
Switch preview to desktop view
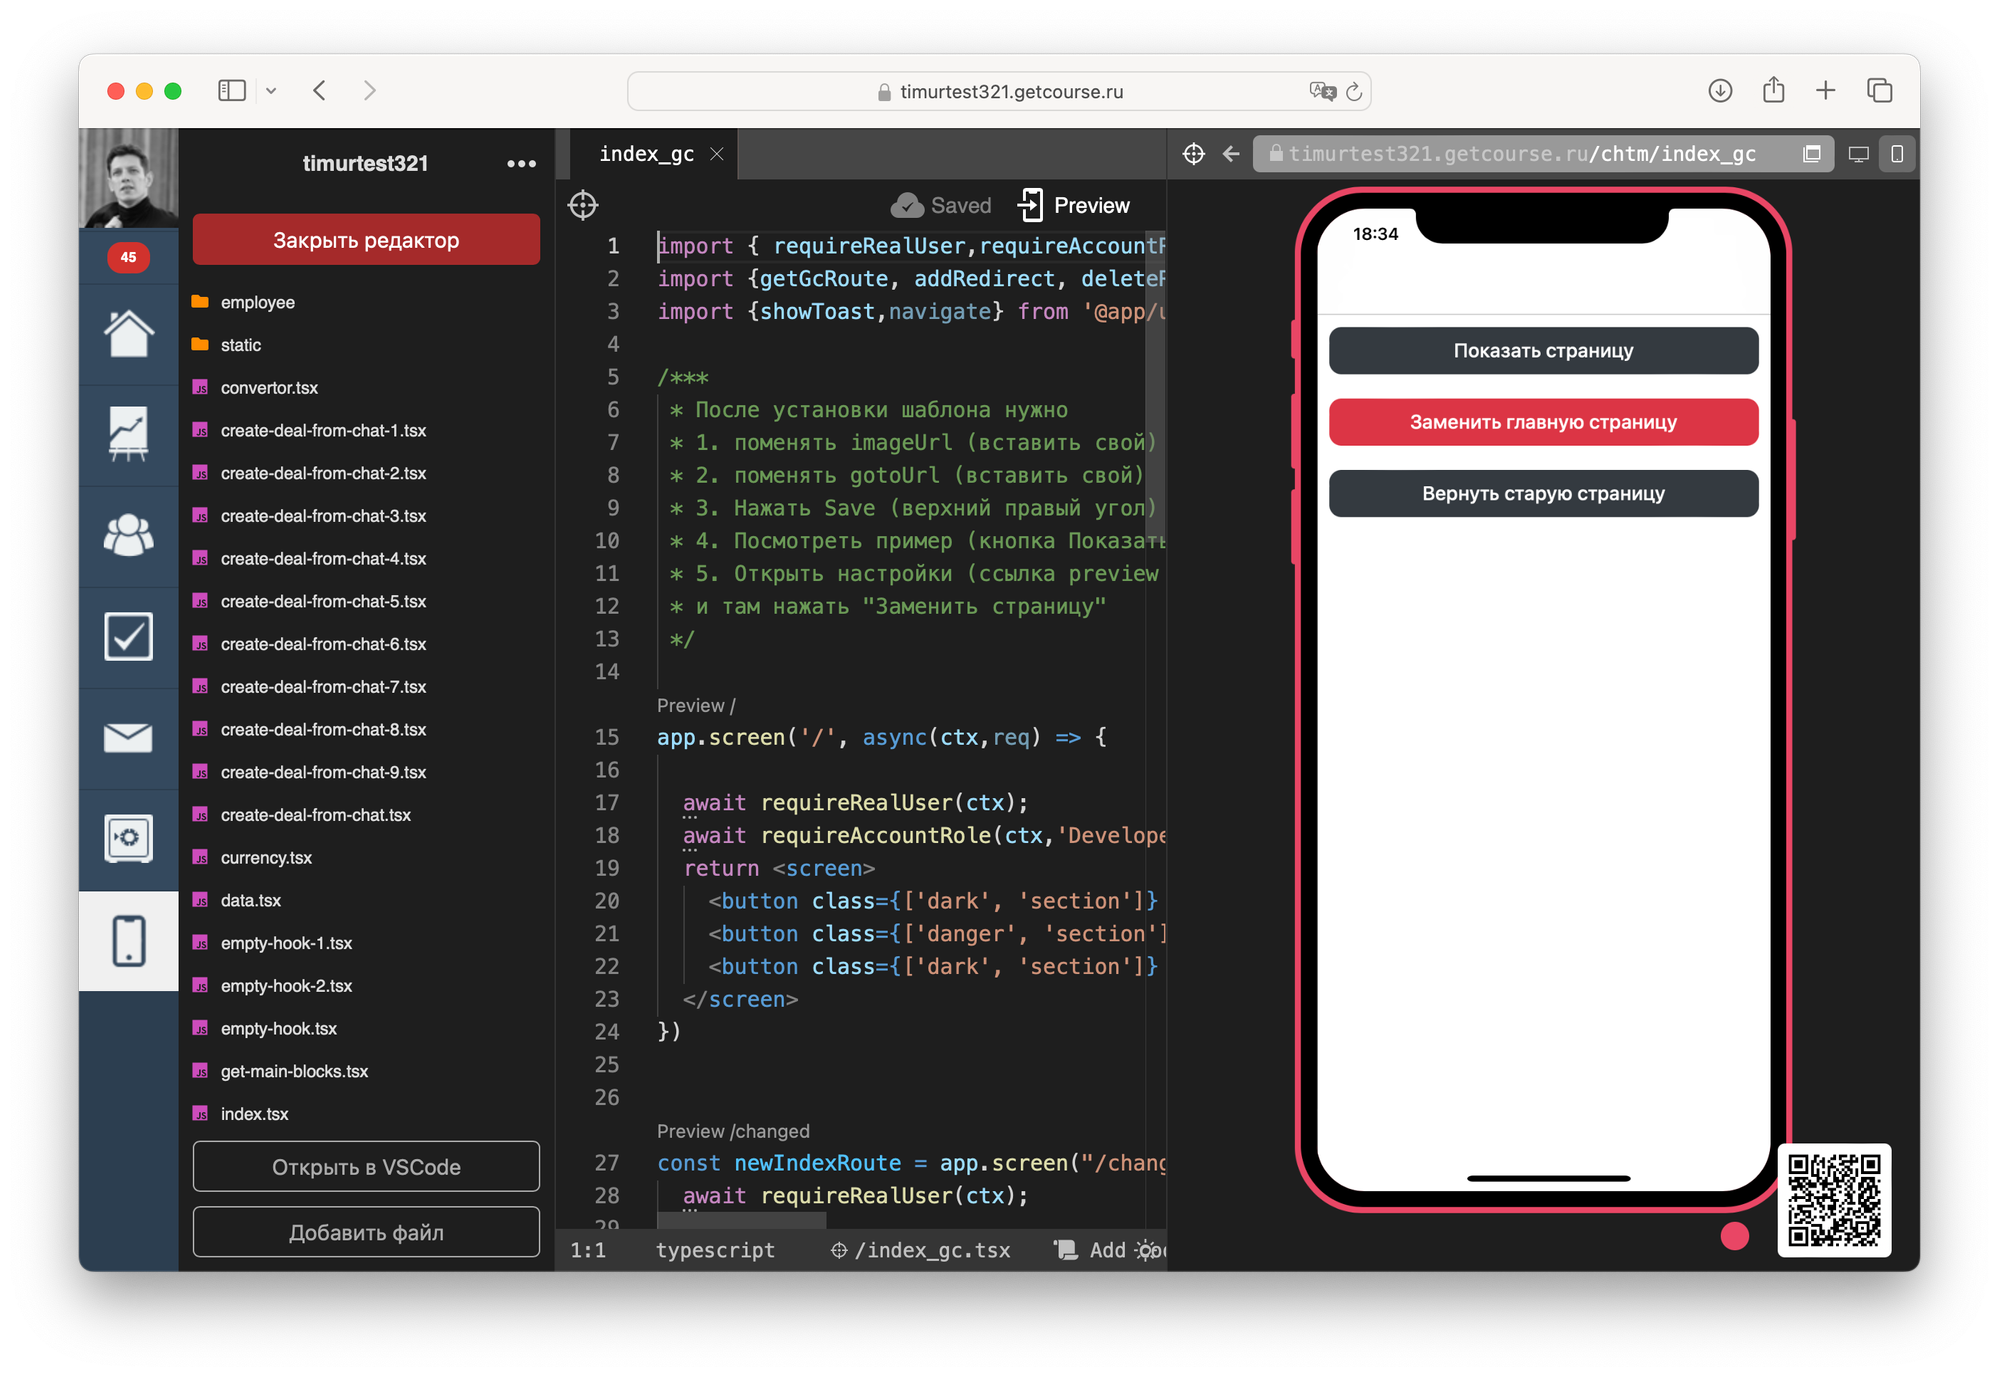[x=1858, y=154]
